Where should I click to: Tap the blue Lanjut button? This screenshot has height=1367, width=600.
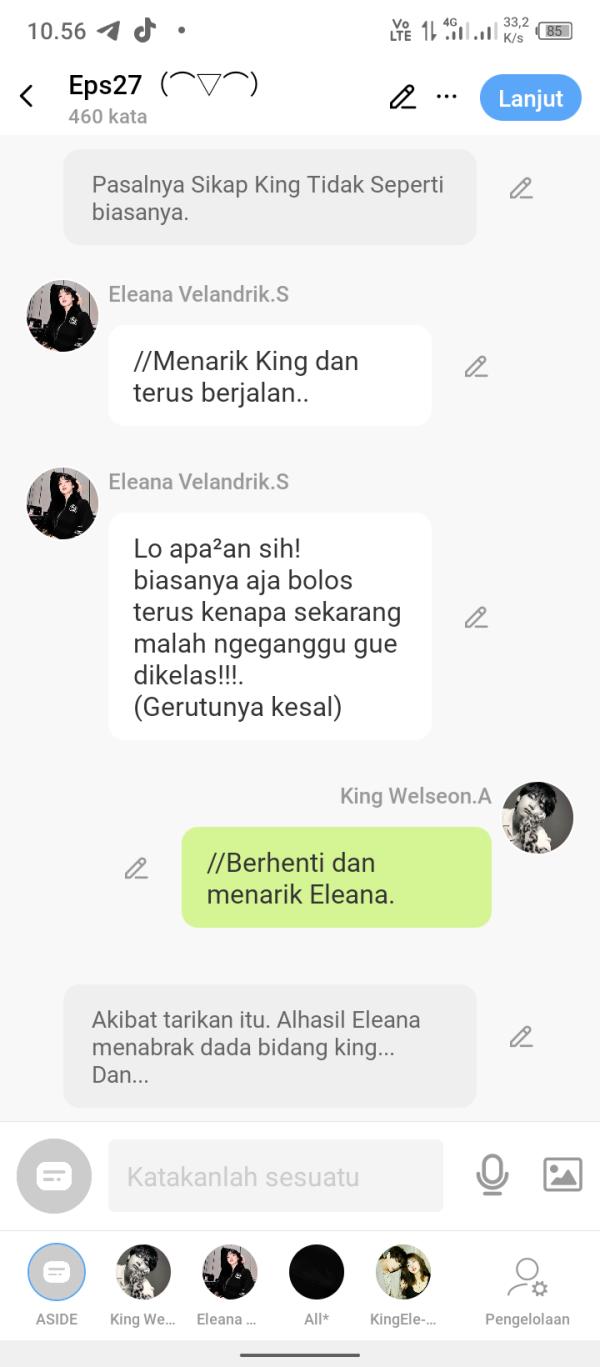[x=530, y=98]
